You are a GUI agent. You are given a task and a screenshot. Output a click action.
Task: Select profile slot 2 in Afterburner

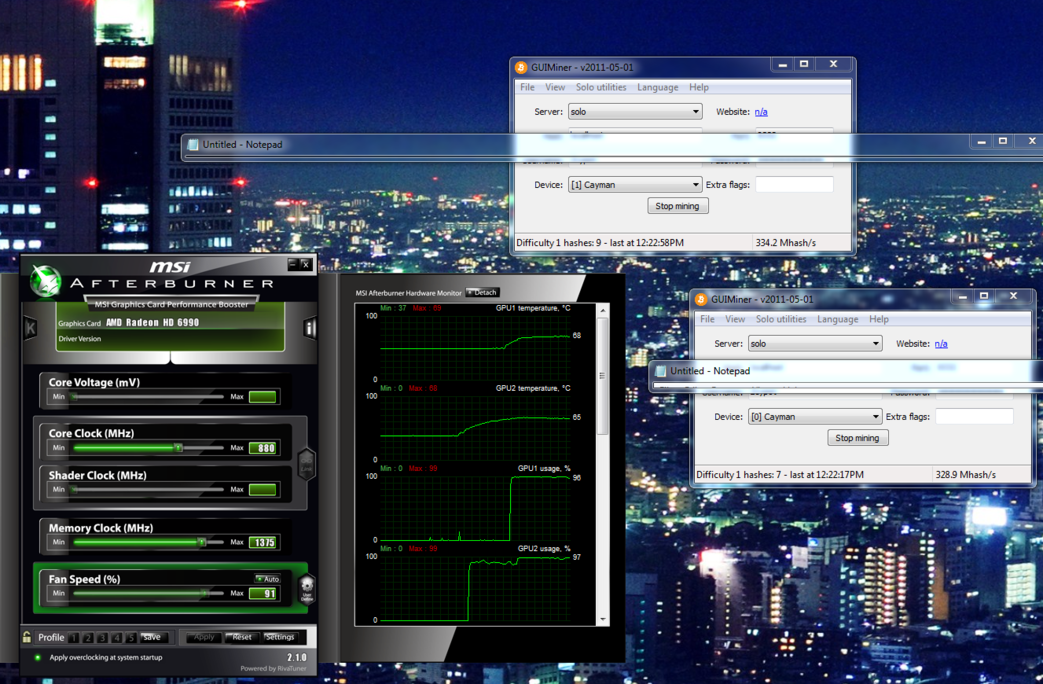pos(88,637)
